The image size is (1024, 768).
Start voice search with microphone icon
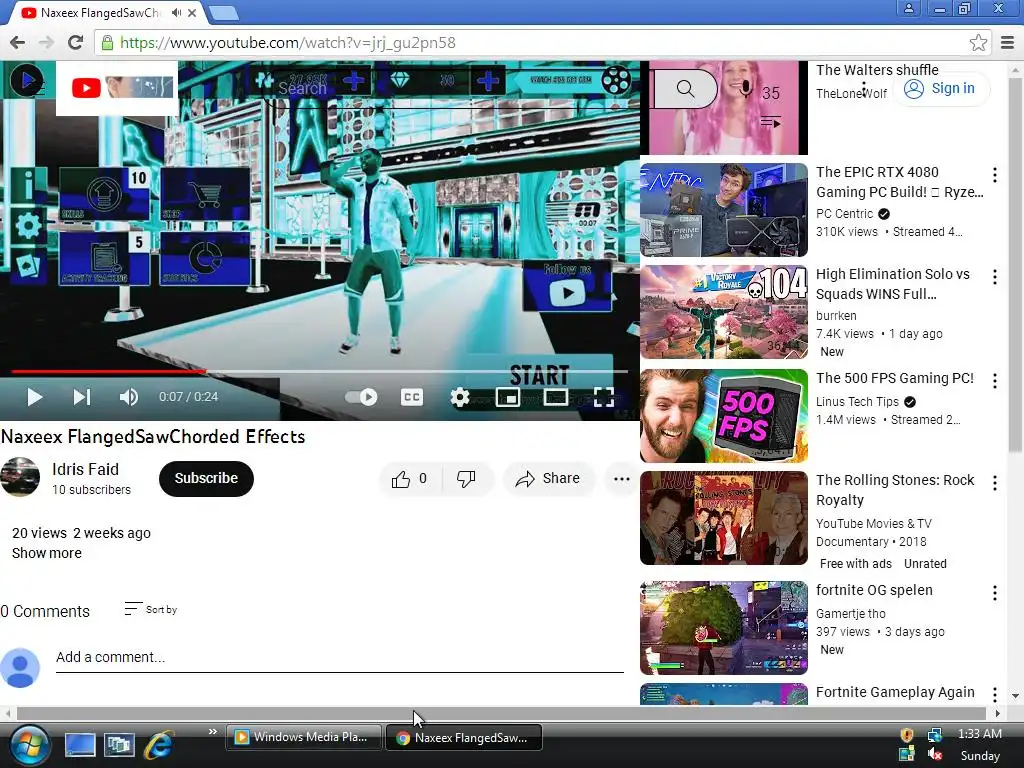pos(745,88)
